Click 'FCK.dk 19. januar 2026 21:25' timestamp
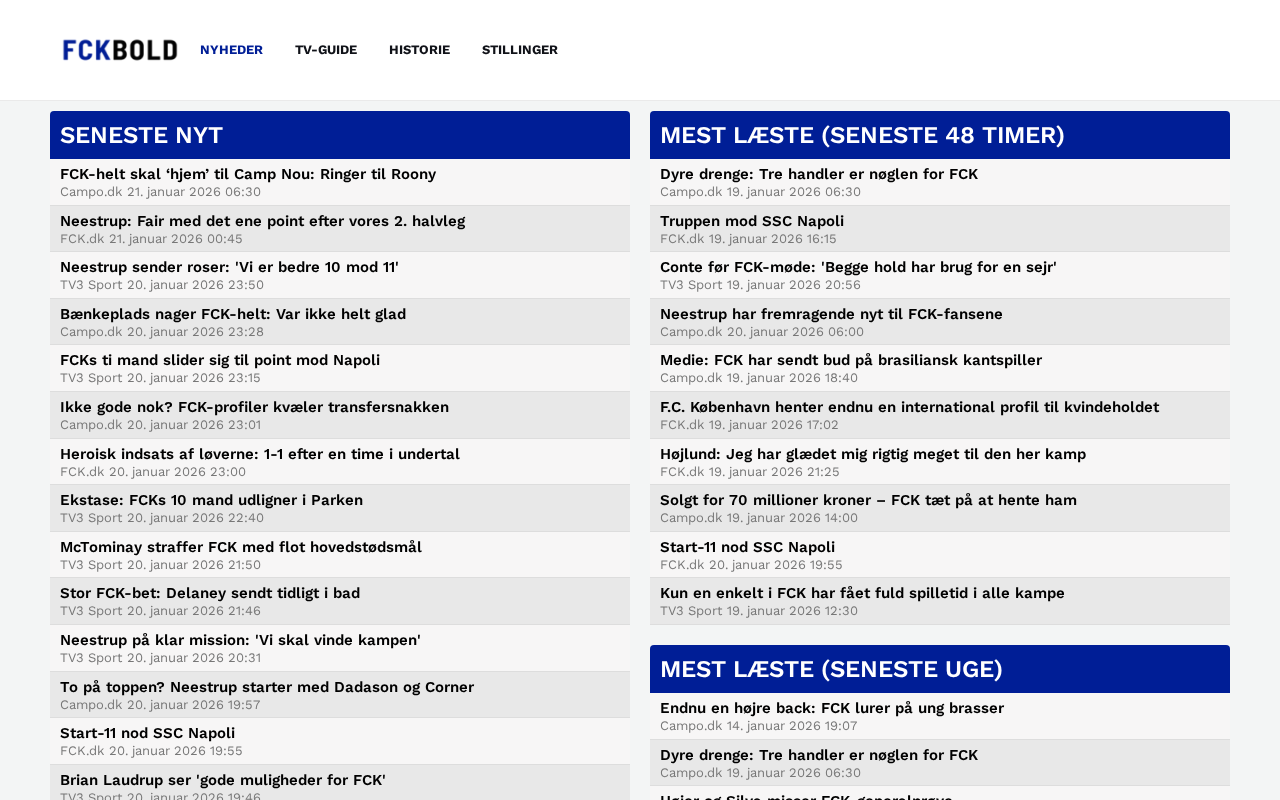This screenshot has width=1280, height=800. [x=750, y=472]
